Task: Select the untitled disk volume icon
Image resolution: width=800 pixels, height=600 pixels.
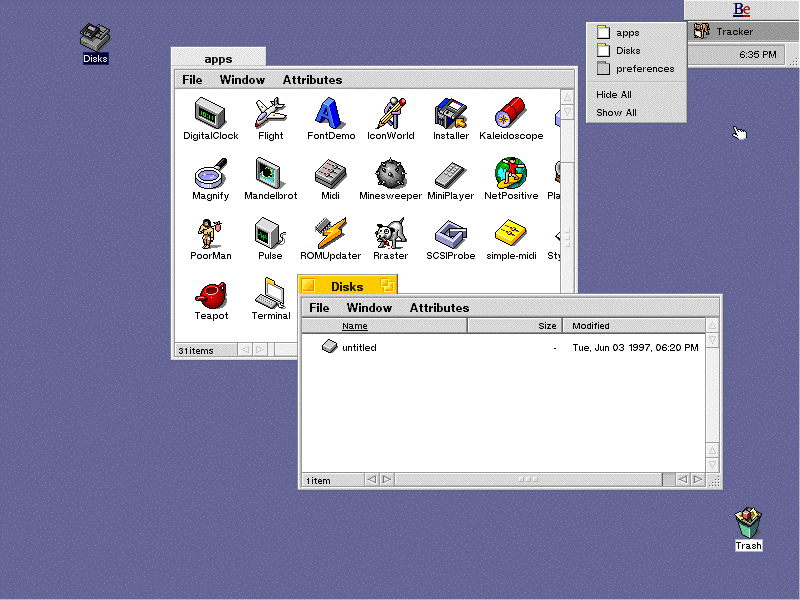Action: pos(330,346)
